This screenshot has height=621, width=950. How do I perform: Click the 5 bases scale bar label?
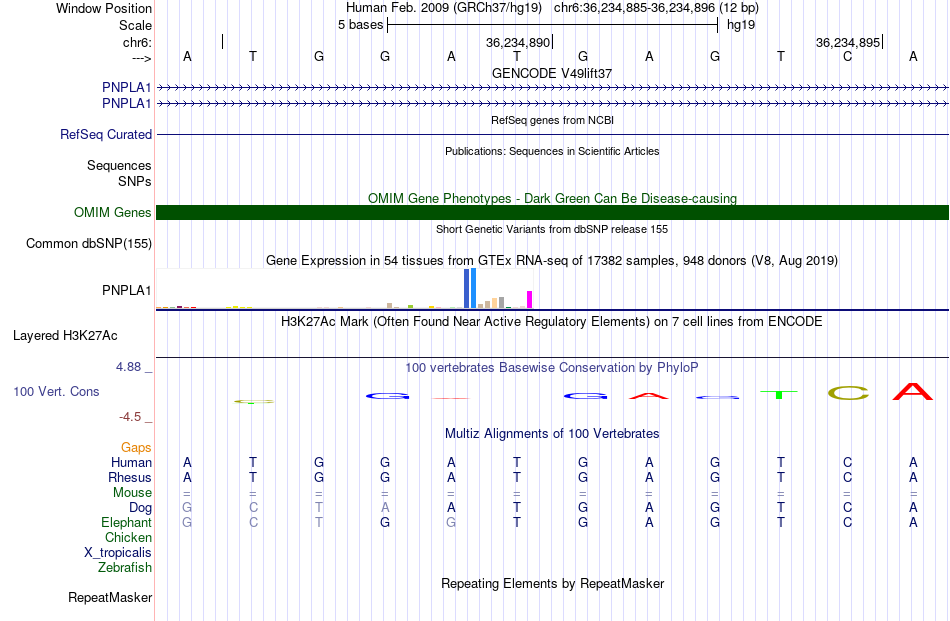tap(360, 25)
